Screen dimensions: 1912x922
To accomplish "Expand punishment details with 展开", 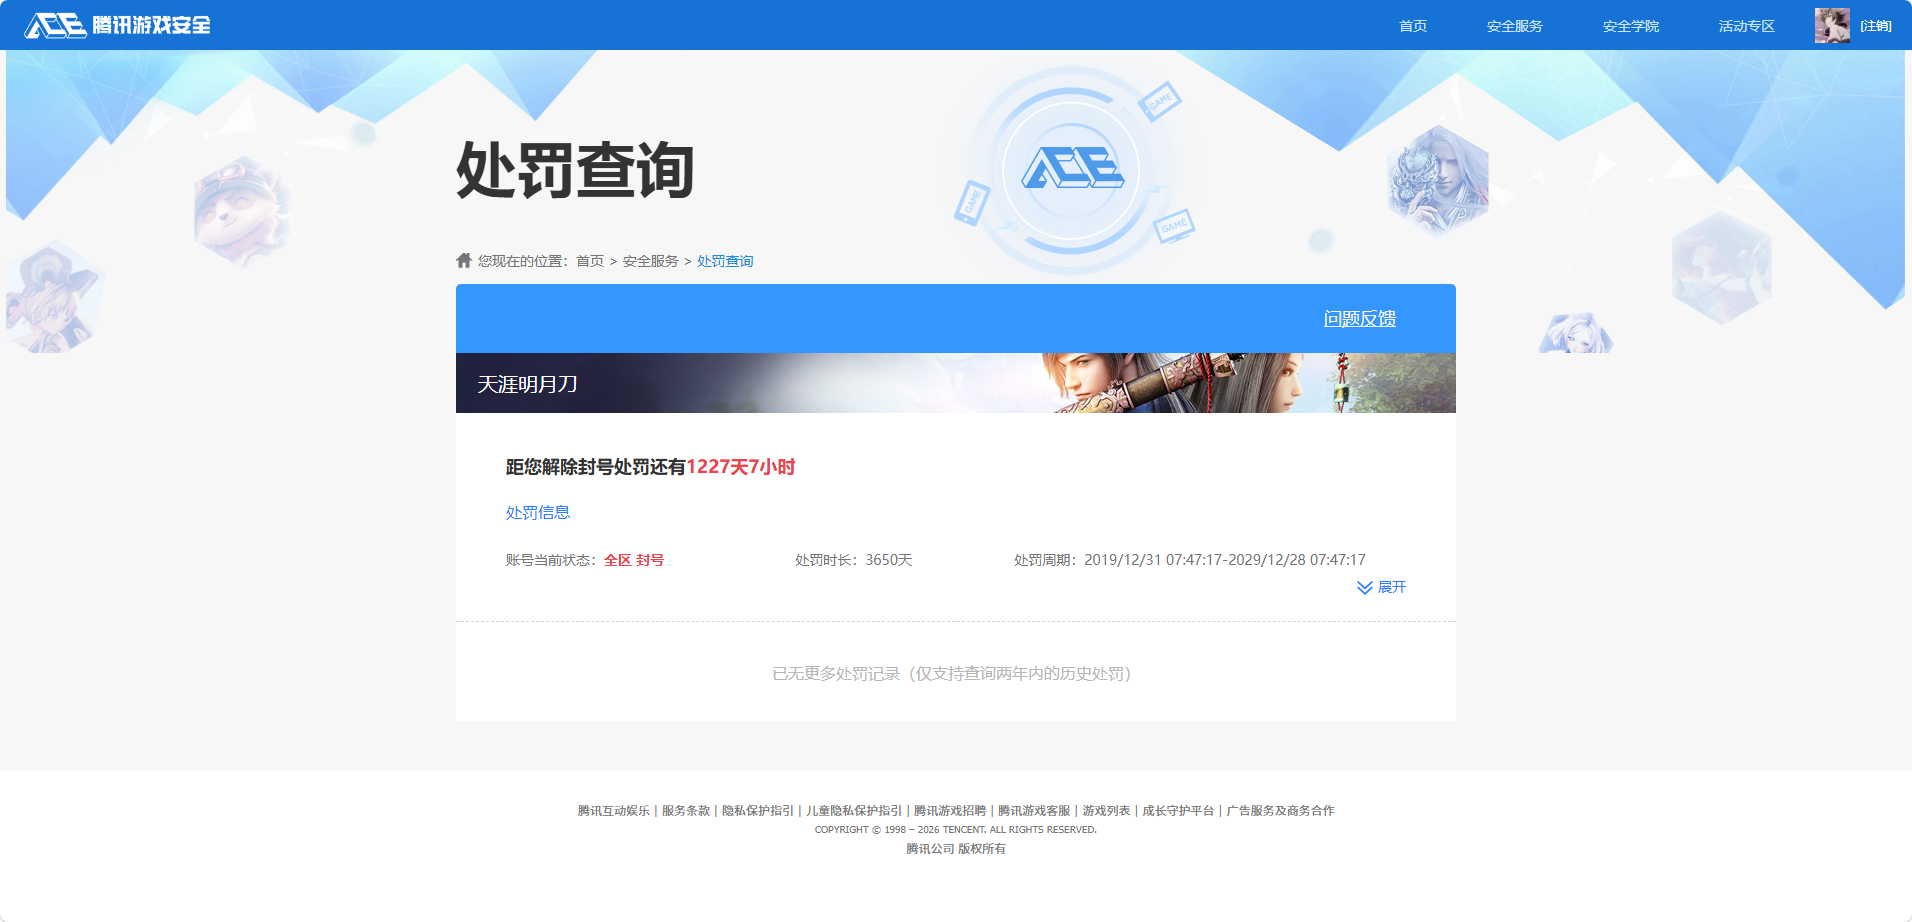I will click(x=1391, y=587).
